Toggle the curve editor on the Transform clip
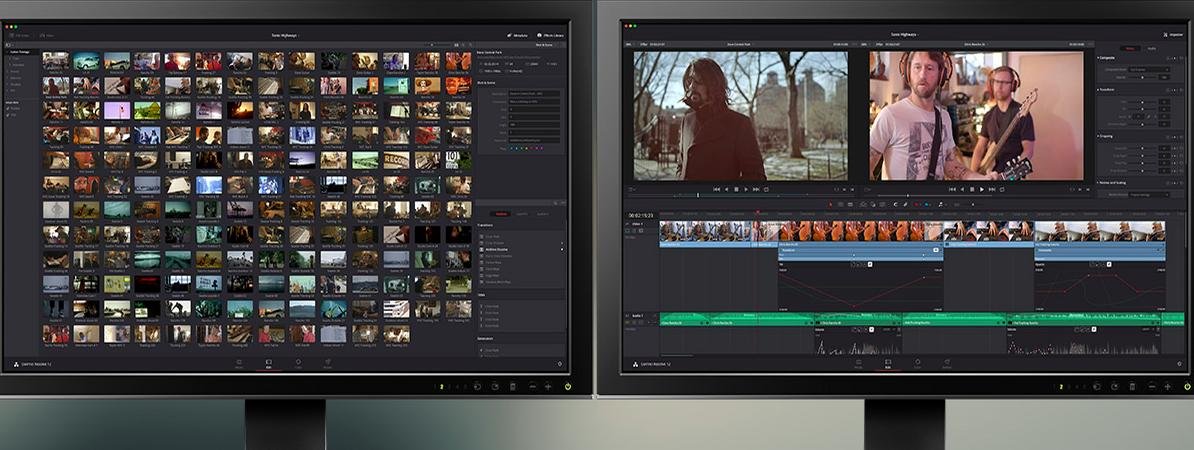1194x450 pixels. 936,250
